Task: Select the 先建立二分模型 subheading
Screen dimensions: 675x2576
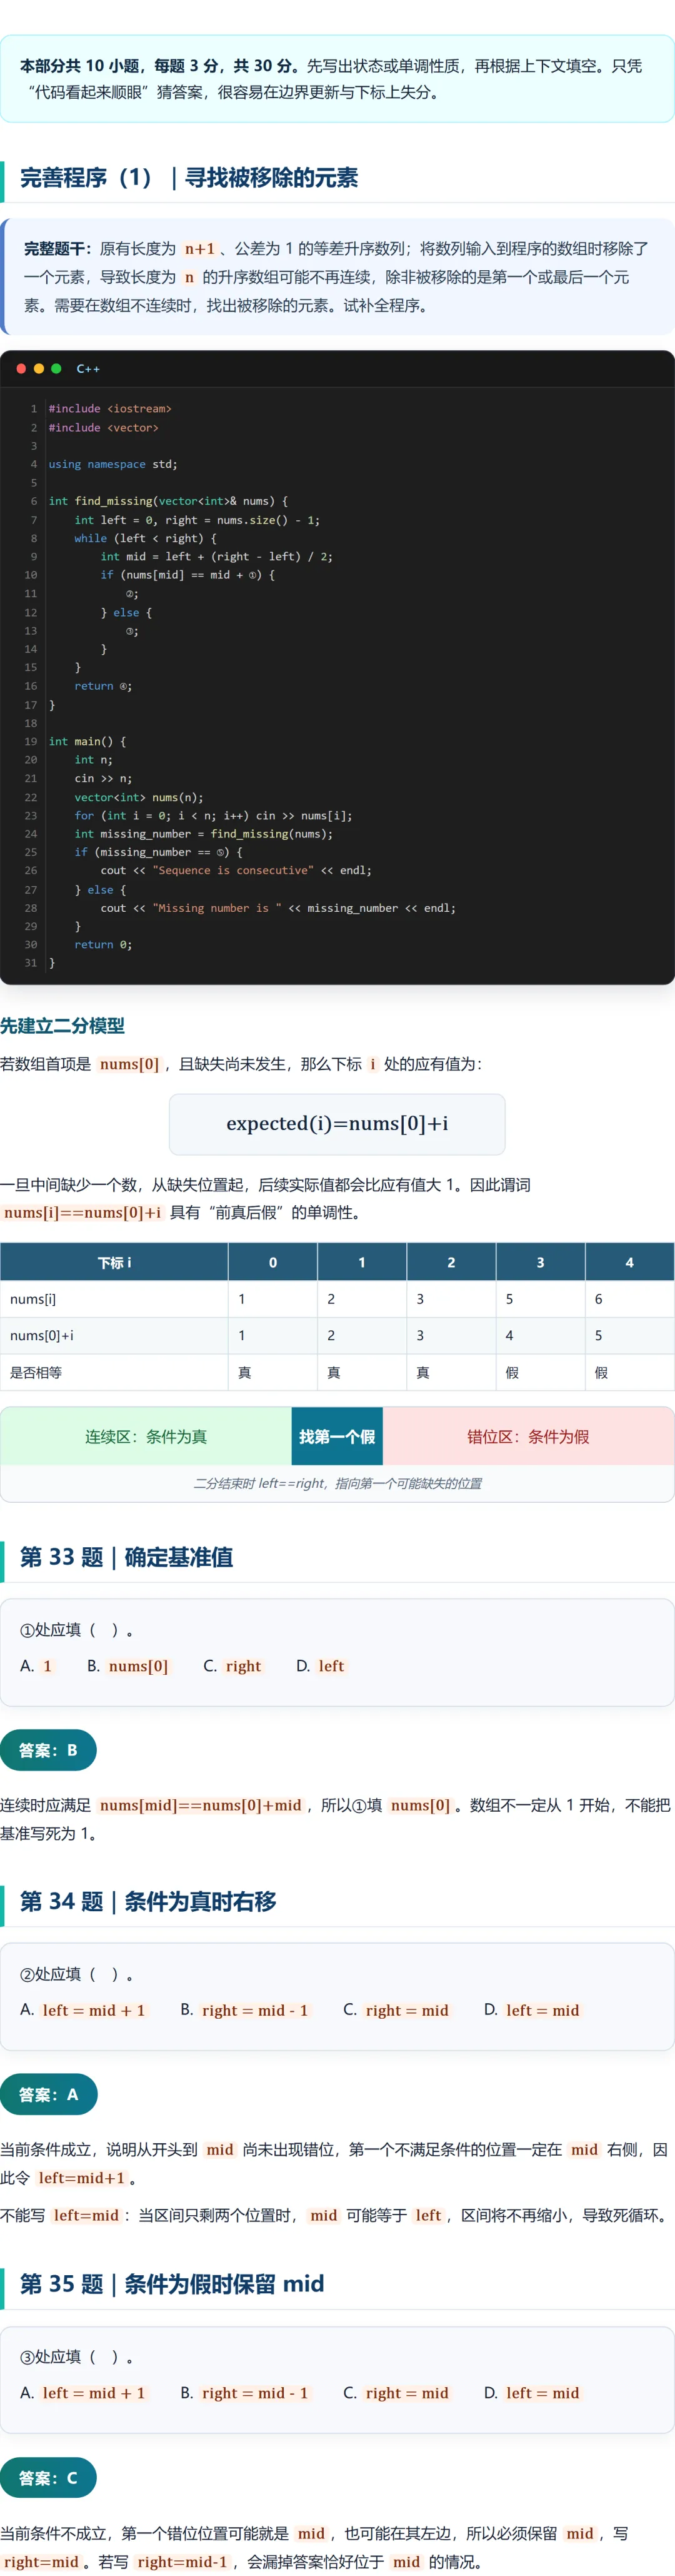Action: [x=62, y=1026]
